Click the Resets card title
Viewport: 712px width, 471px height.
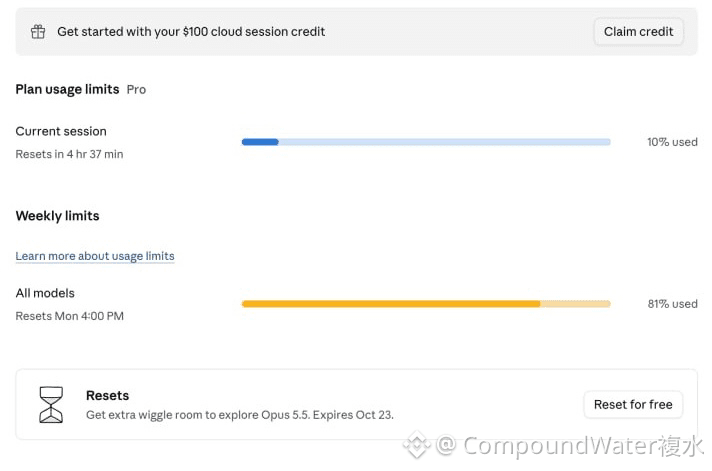108,396
